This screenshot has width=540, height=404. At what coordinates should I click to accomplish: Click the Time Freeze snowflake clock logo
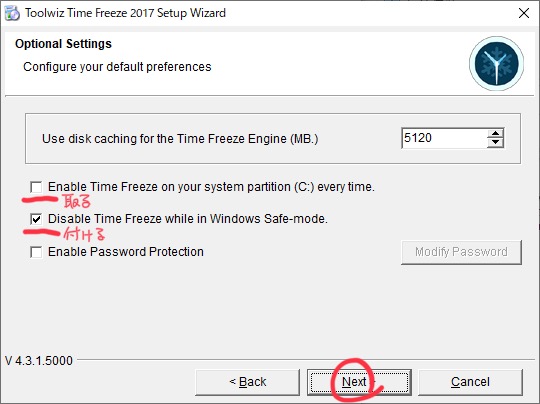coord(496,64)
